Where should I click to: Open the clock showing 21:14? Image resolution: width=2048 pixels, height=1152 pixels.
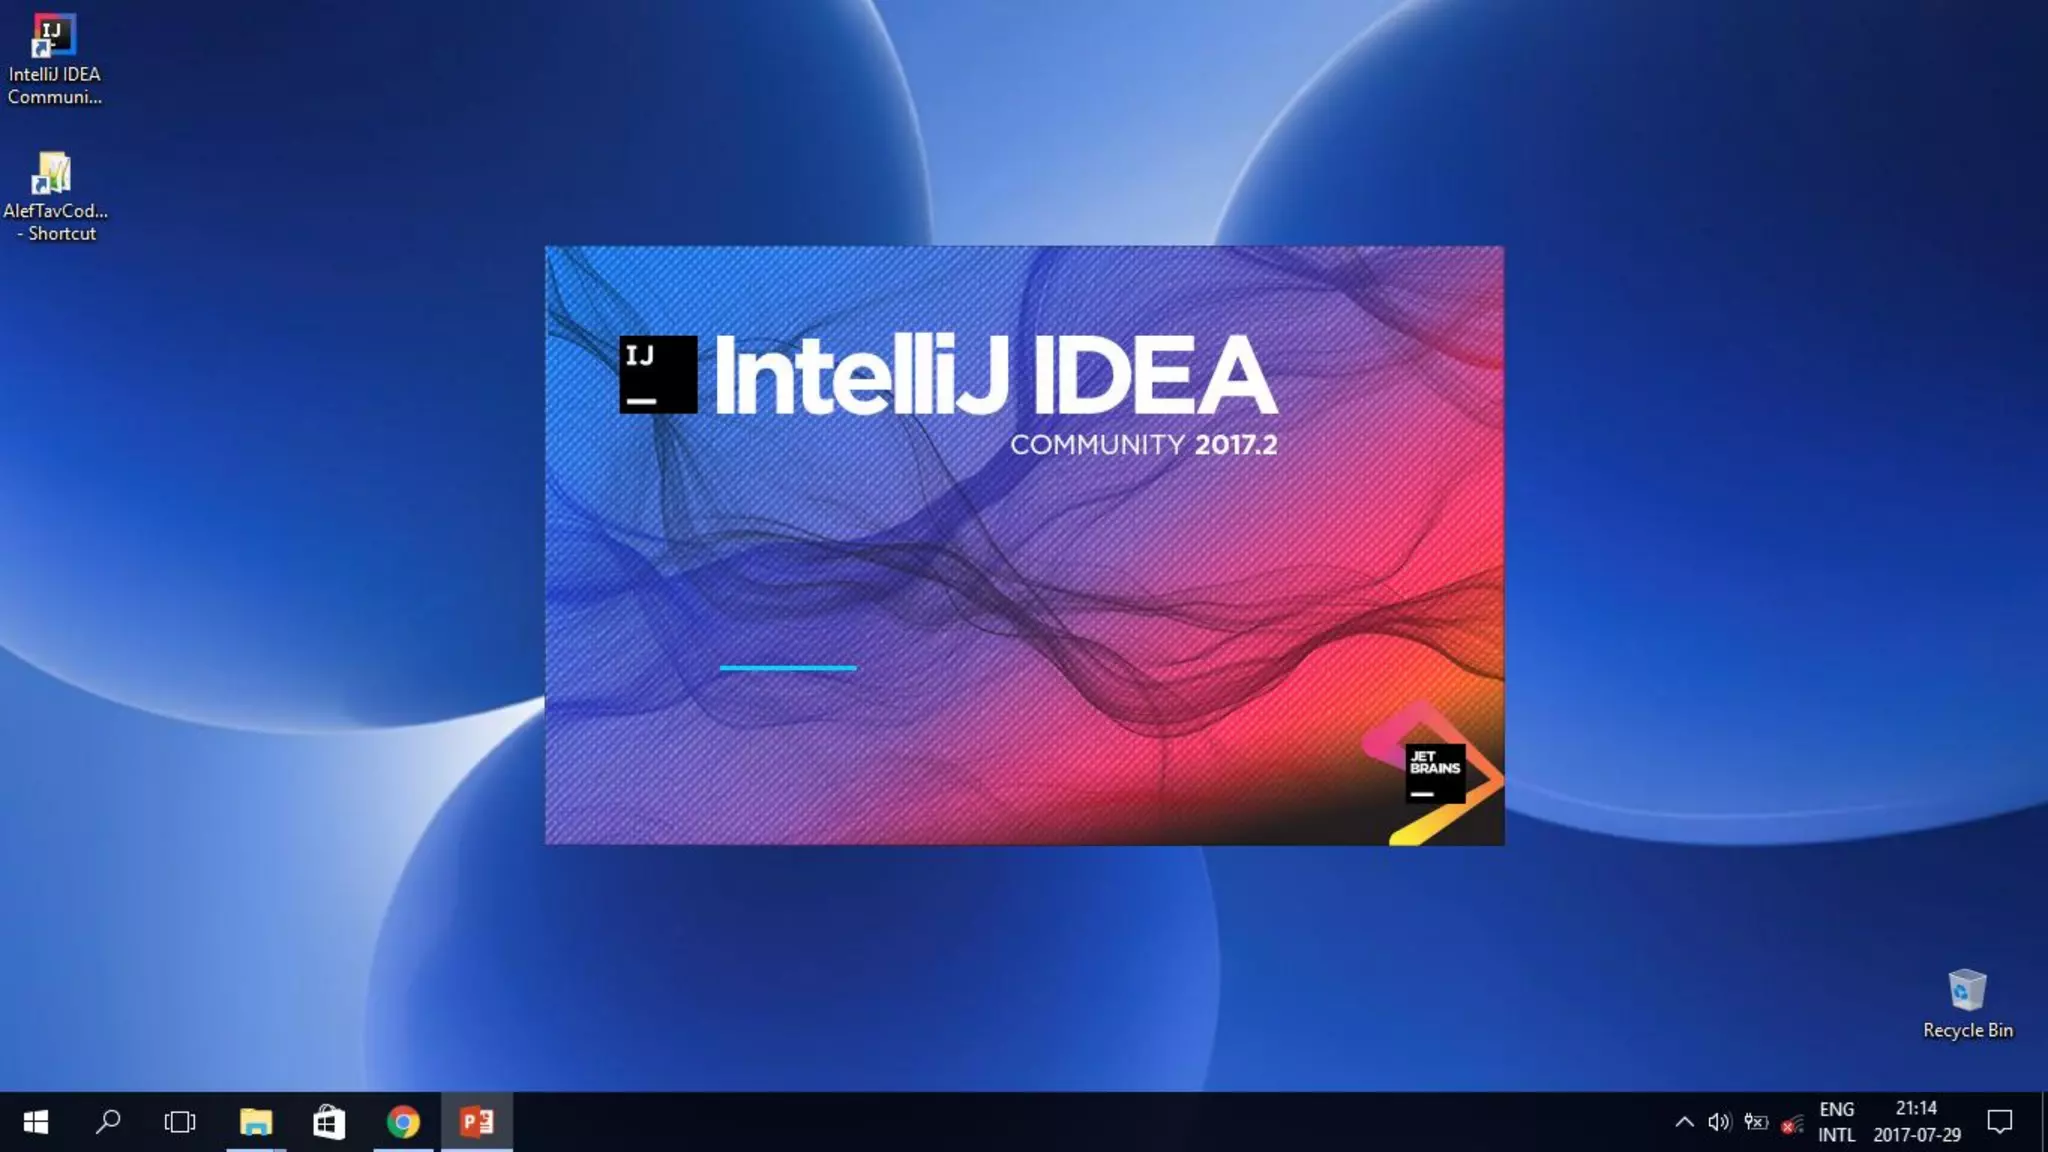tap(1917, 1122)
